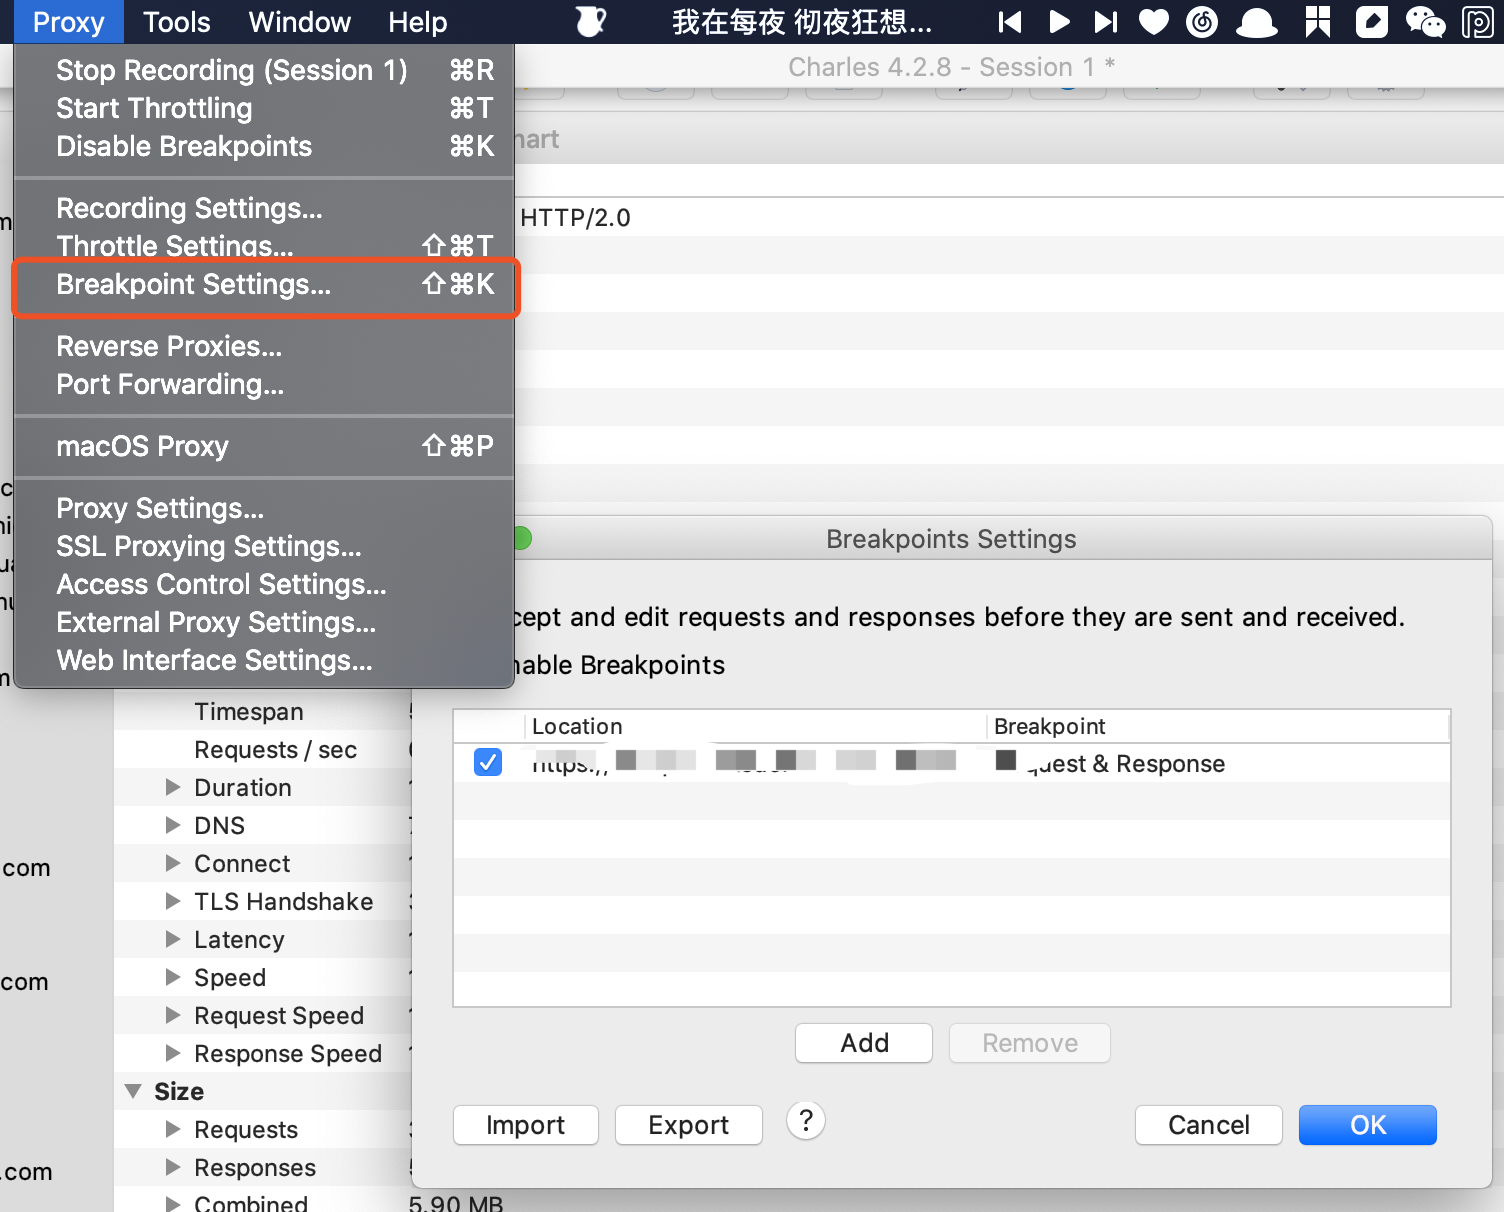Image resolution: width=1504 pixels, height=1212 pixels.
Task: Expand the Responses row under Size
Action: [173, 1167]
